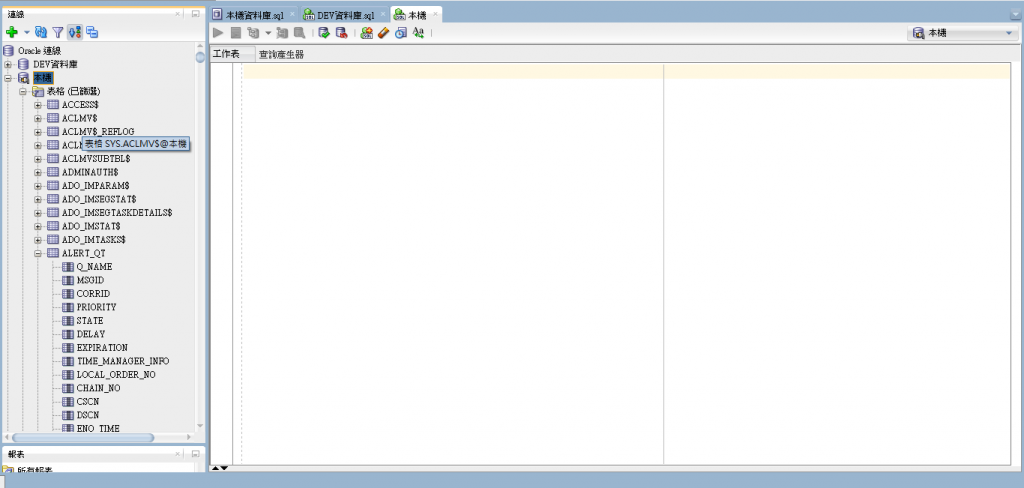
Task: Select the ADO_IMPARAM$ table
Action: click(95, 186)
